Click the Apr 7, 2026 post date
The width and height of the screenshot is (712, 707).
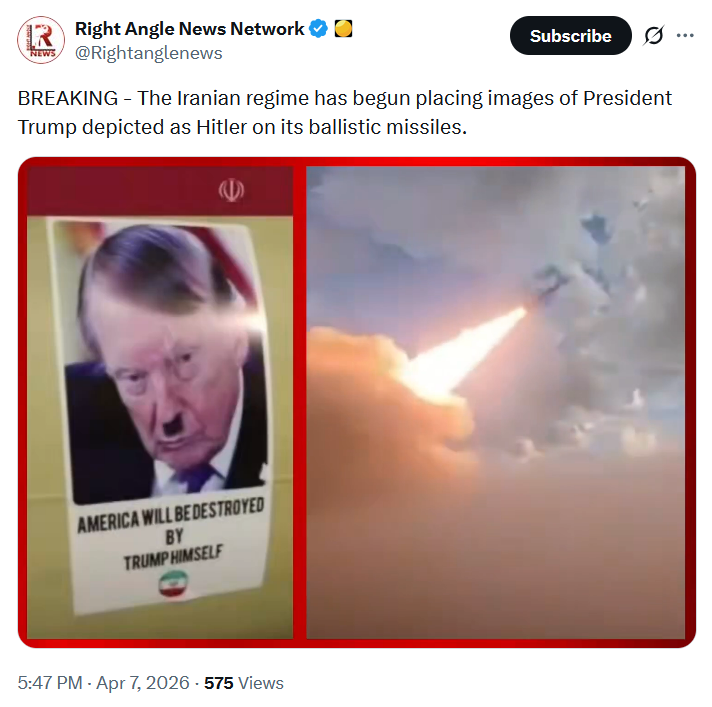pos(143,683)
